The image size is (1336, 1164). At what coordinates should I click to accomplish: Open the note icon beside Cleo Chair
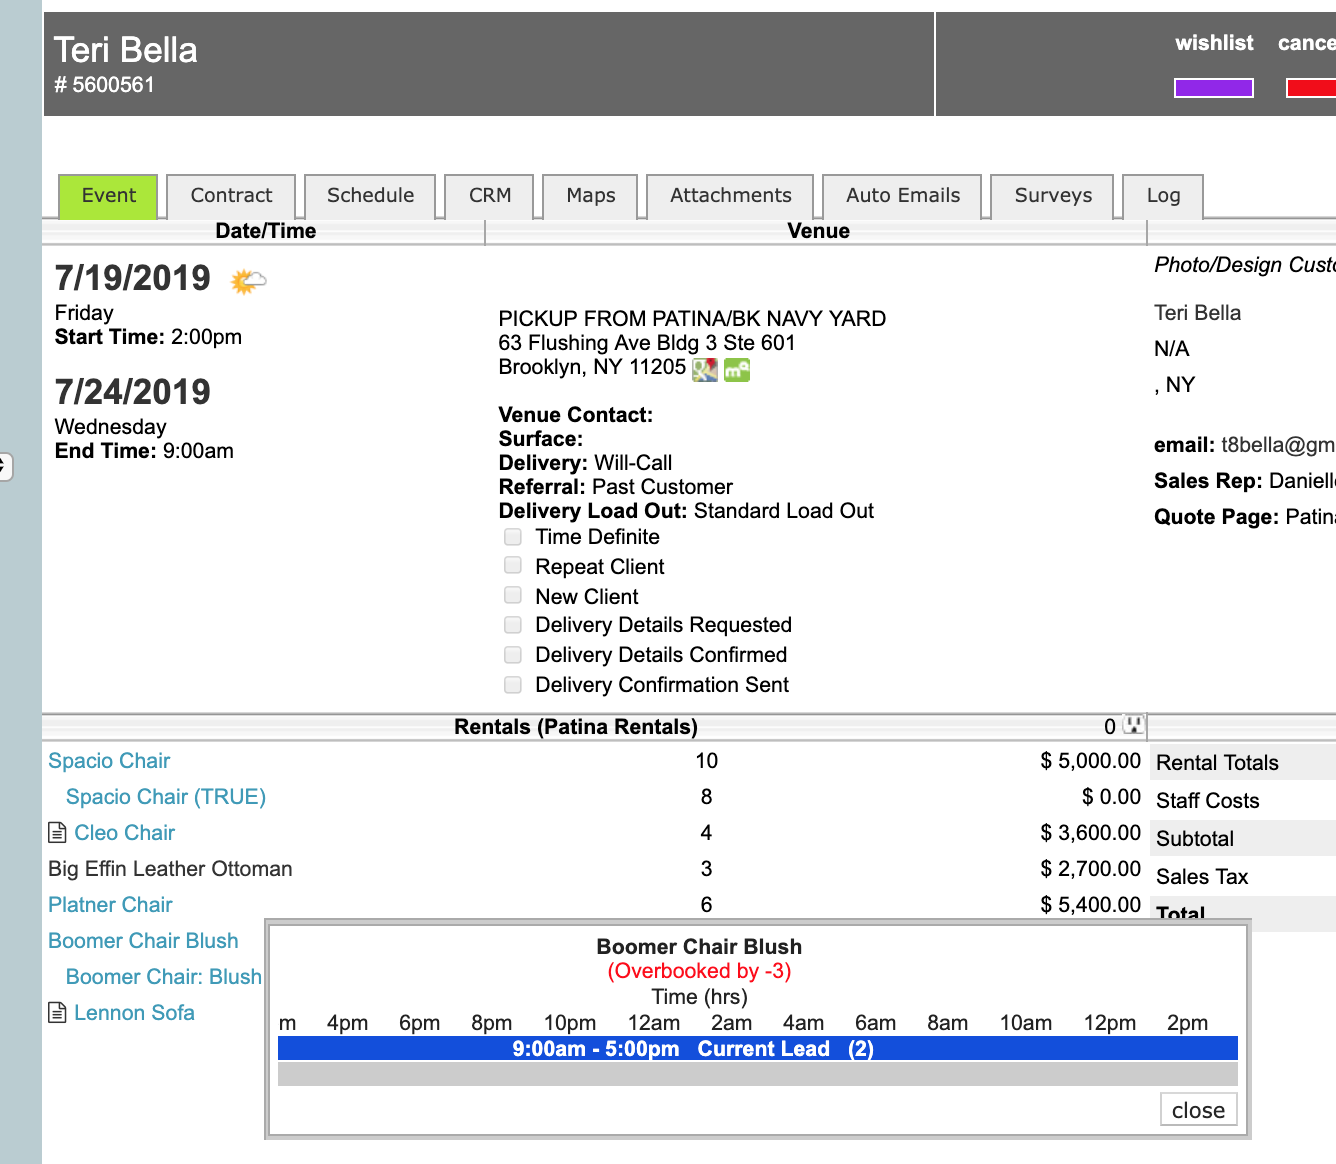(58, 832)
